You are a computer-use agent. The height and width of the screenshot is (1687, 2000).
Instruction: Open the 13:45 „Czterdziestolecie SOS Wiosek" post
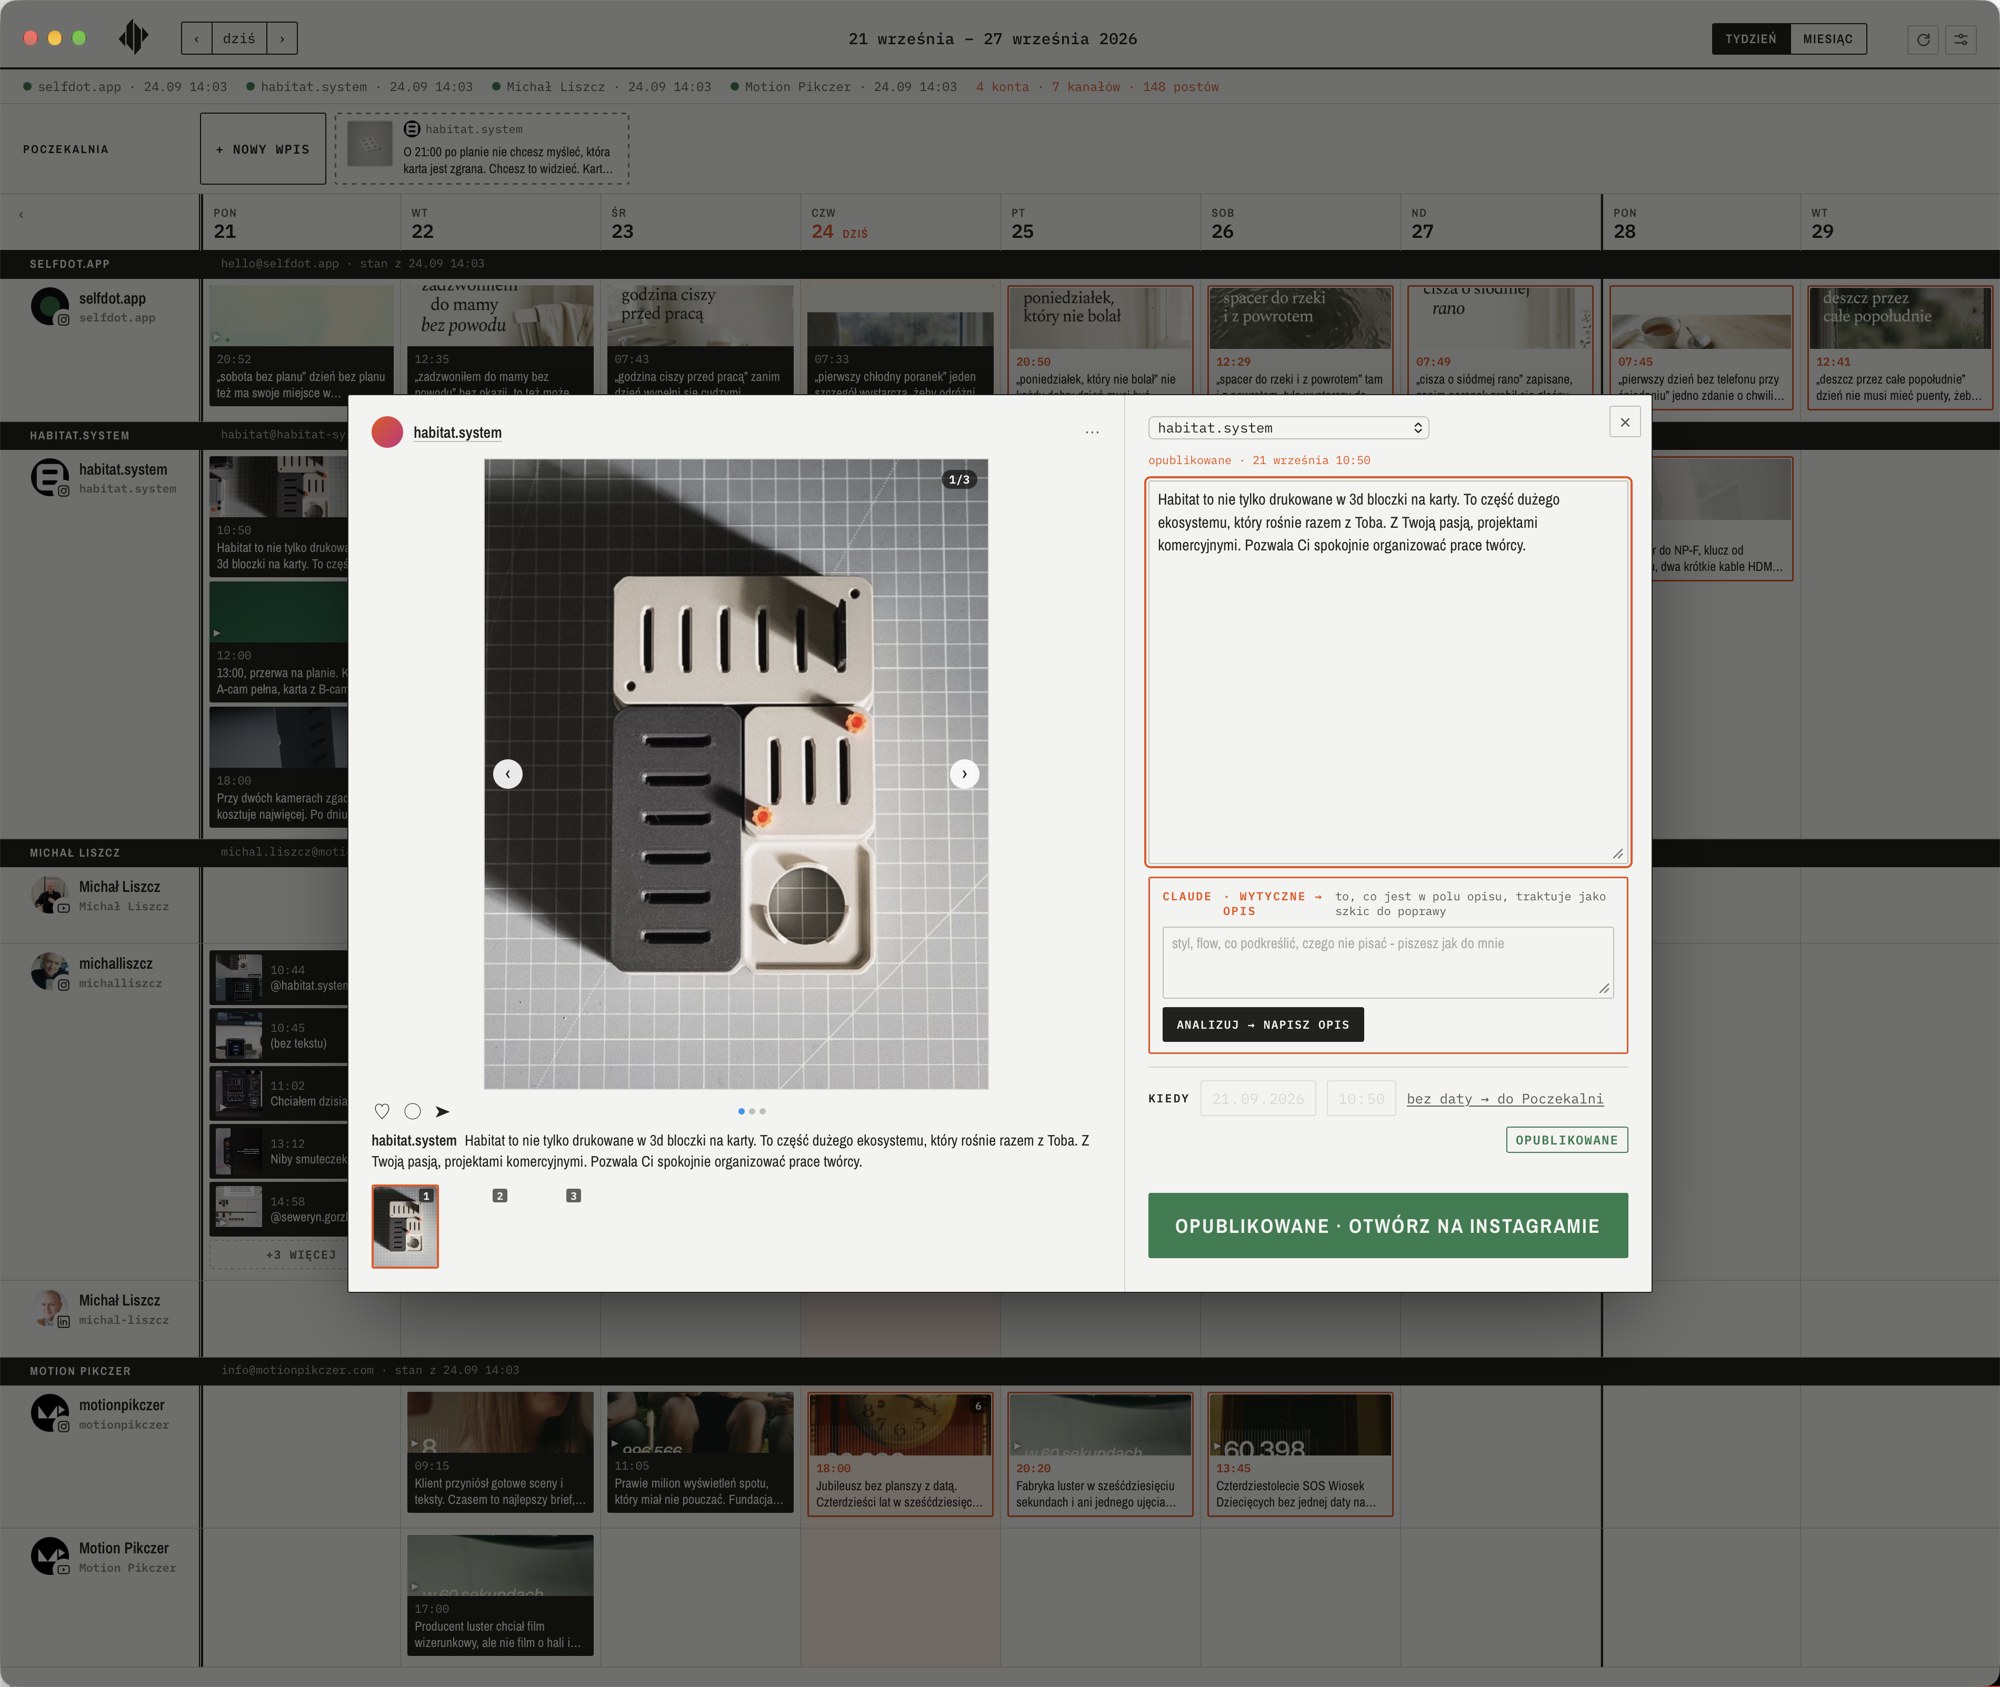coord(1300,1455)
